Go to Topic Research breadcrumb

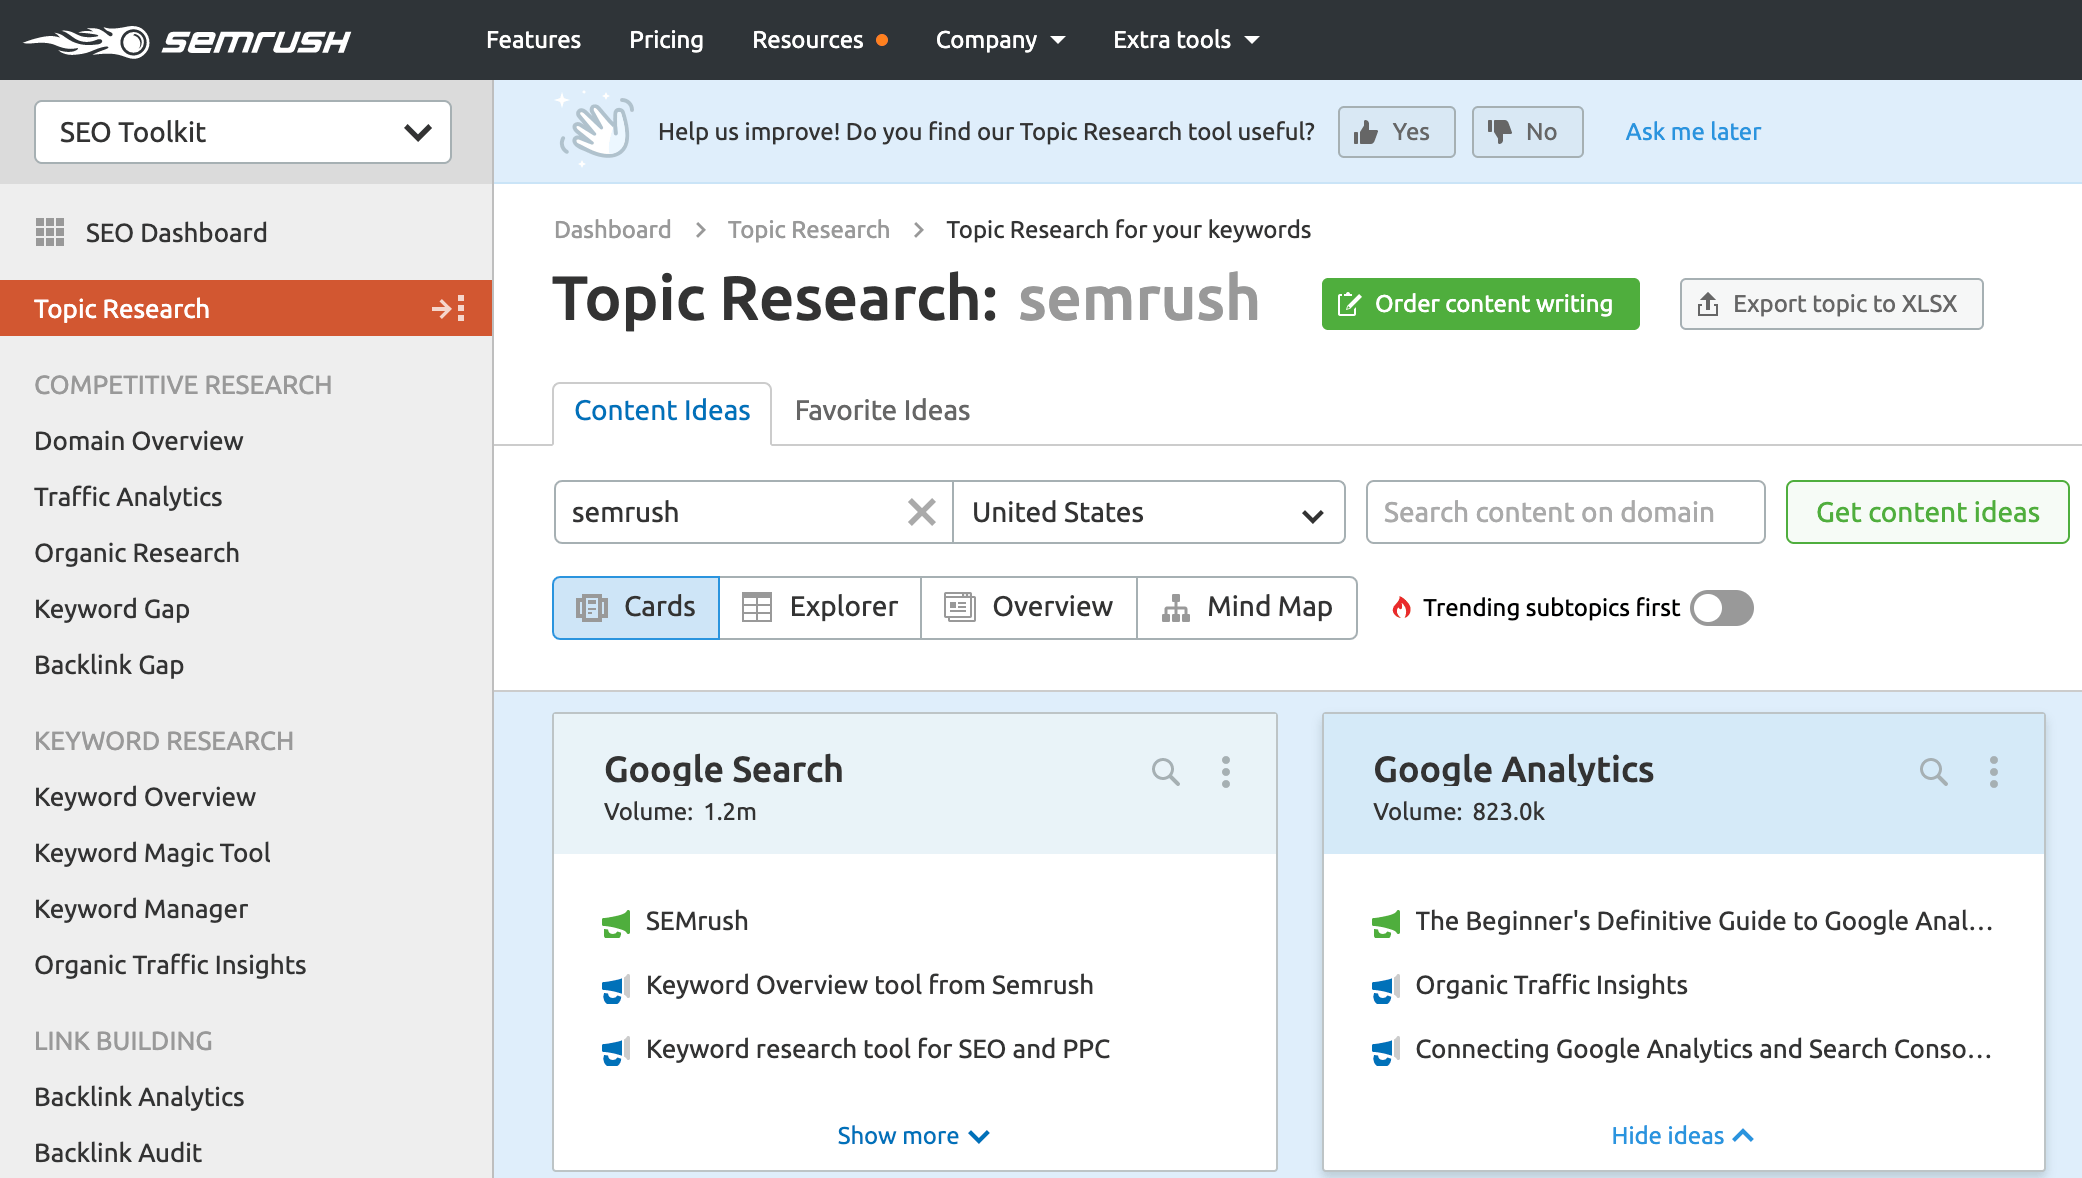[808, 230]
